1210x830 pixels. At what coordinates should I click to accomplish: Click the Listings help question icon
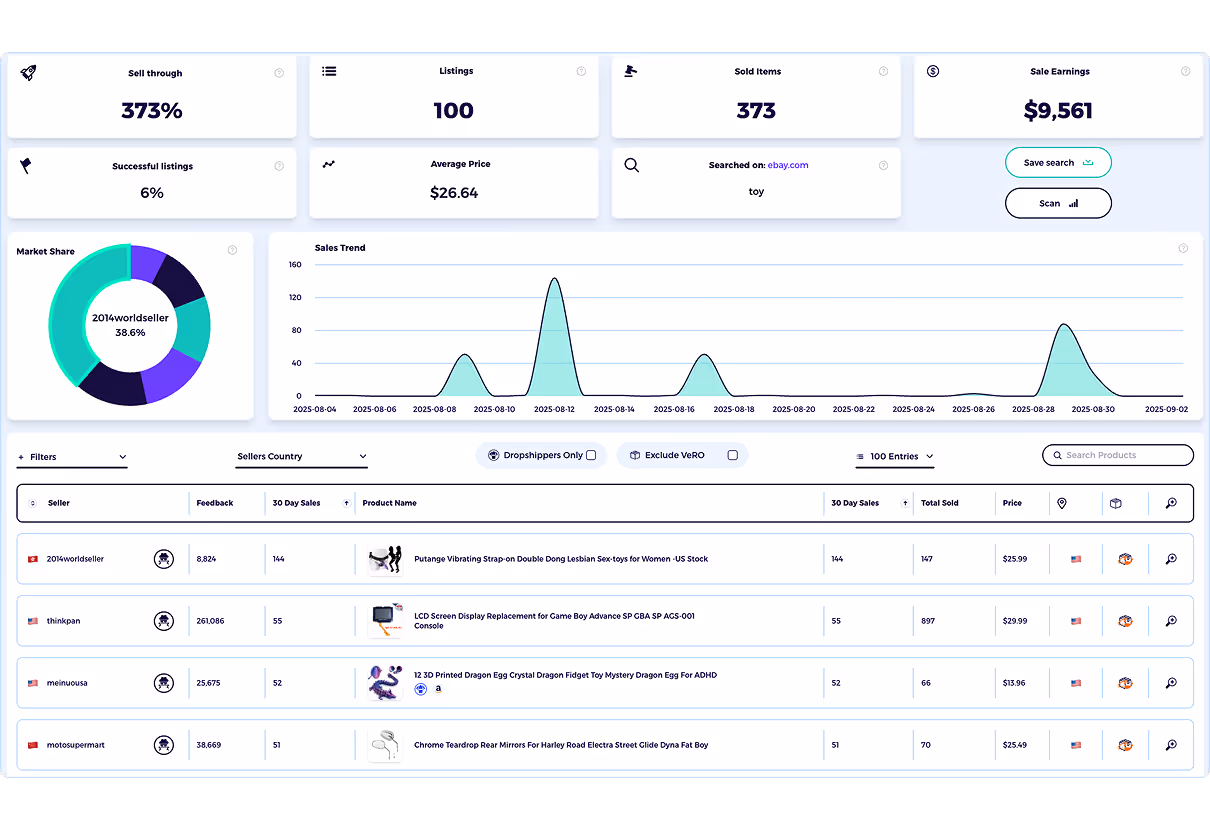[x=581, y=71]
